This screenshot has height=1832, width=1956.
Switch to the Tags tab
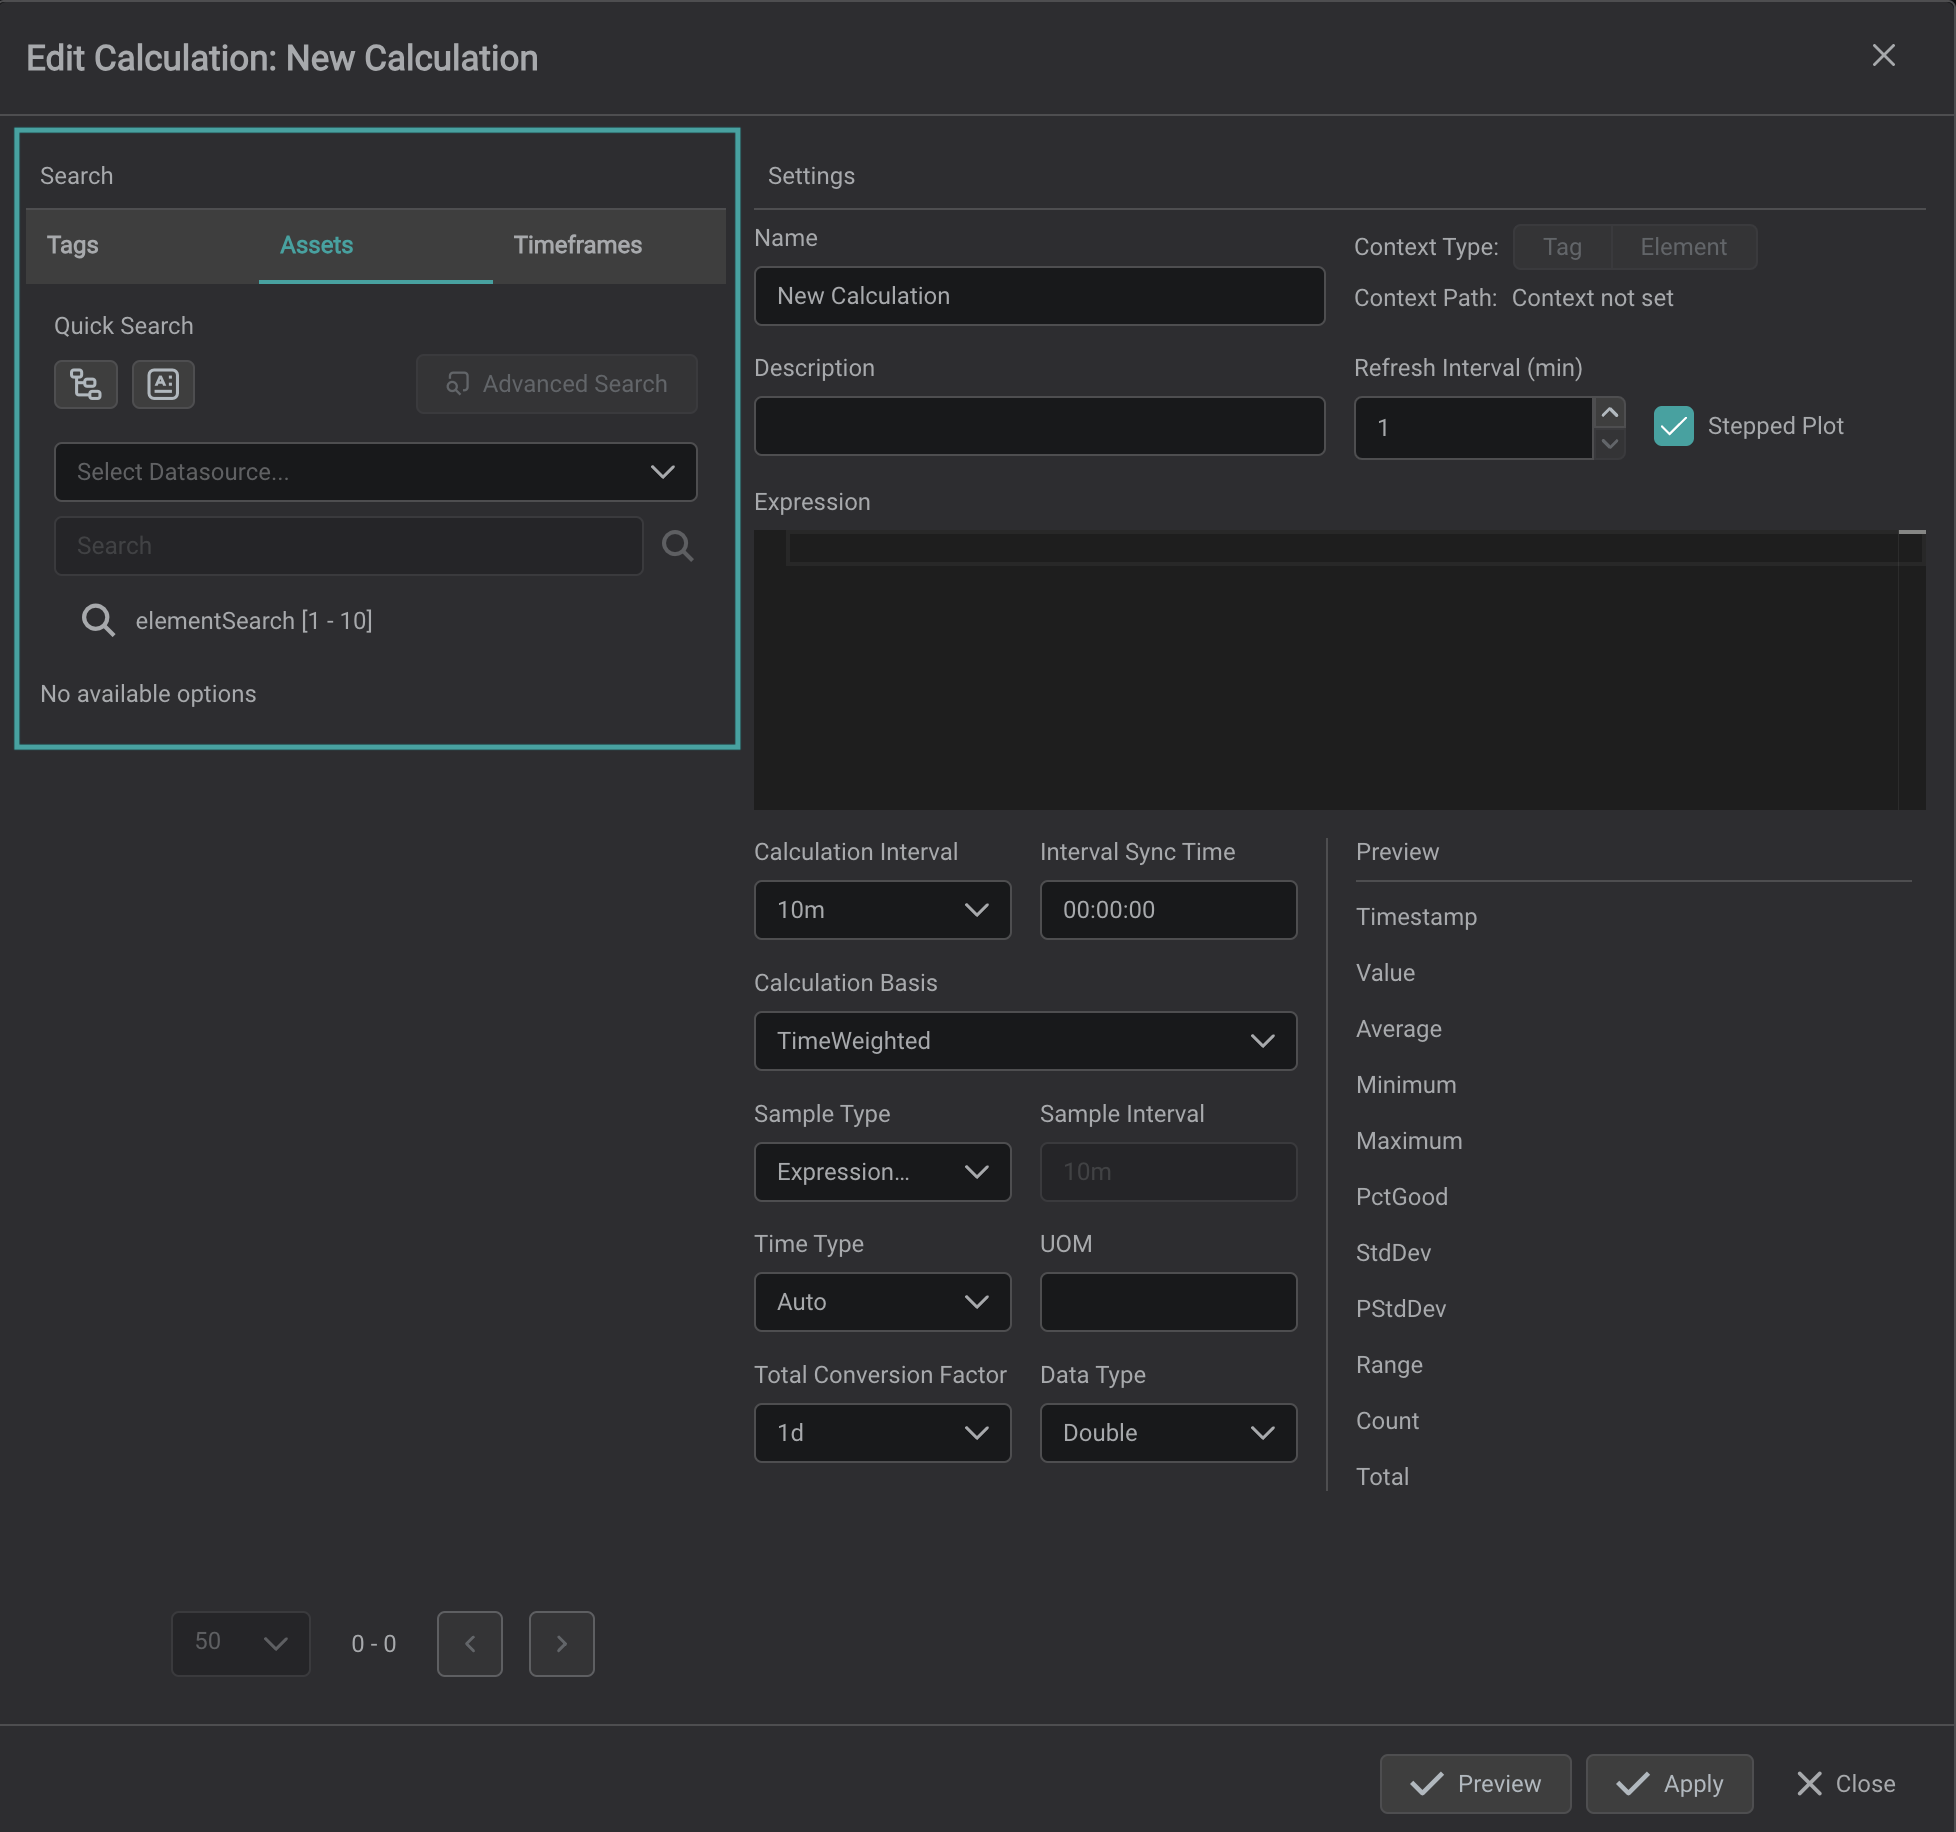[142, 246]
